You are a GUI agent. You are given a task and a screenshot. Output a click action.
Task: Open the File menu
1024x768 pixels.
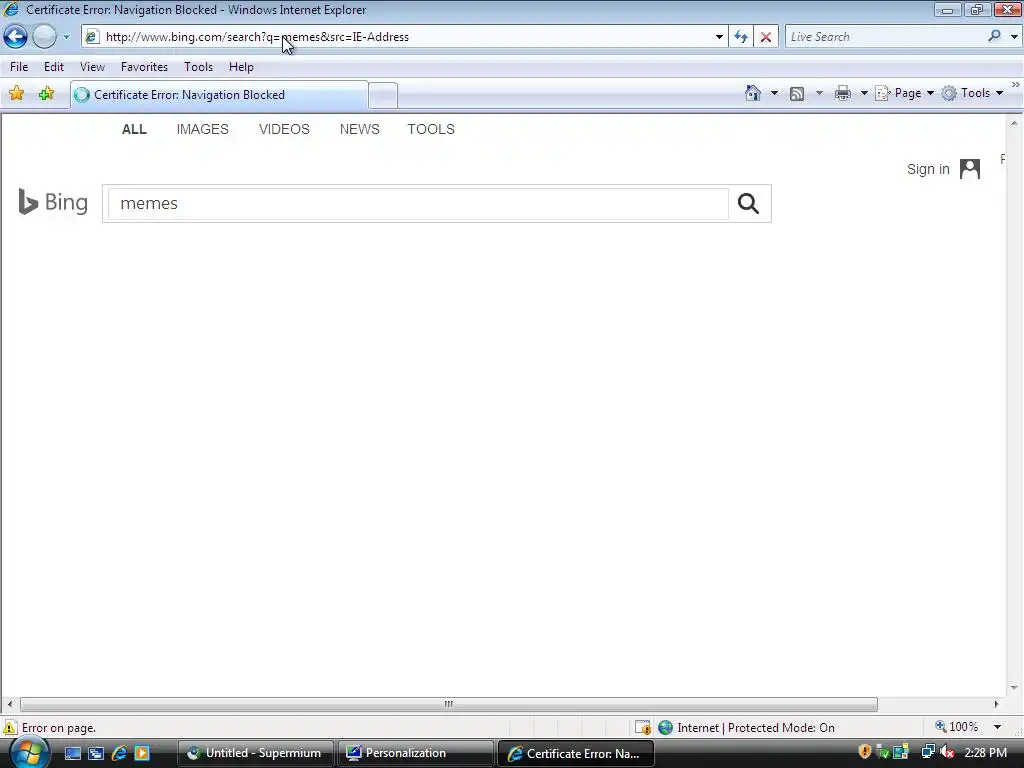tap(19, 67)
